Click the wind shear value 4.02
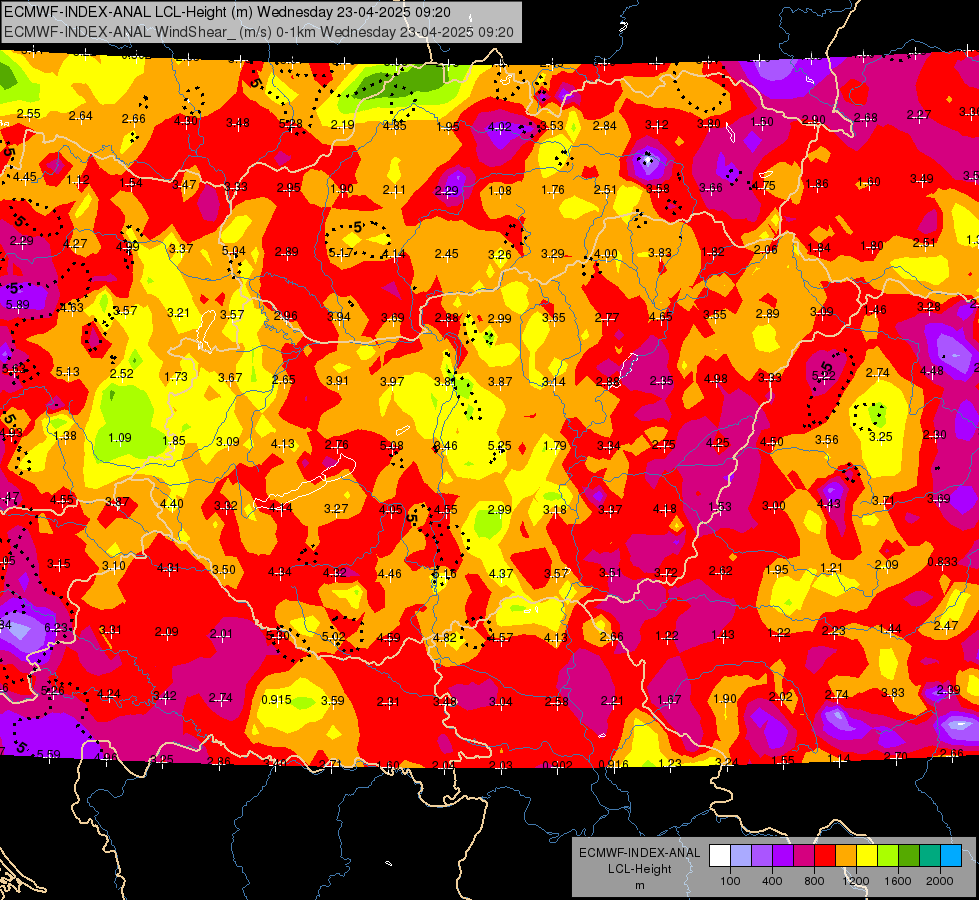 [499, 127]
